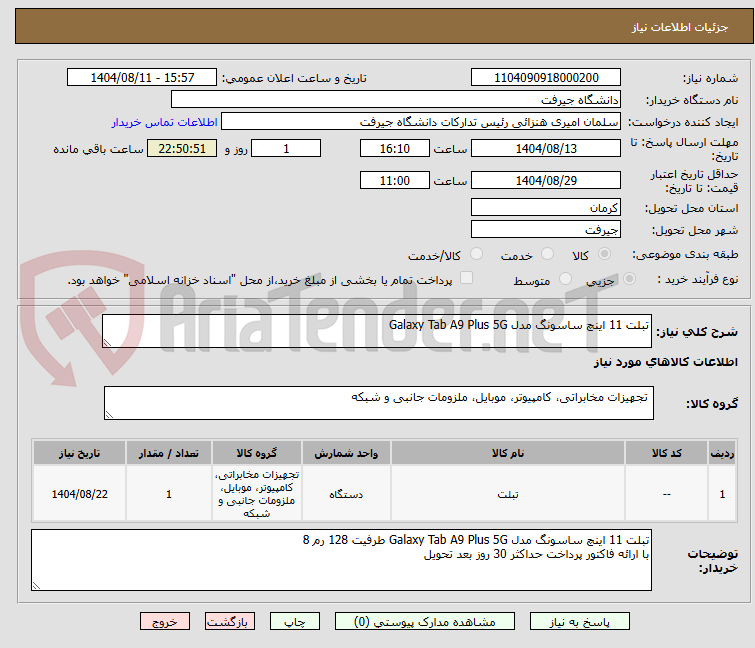Select the 'جزیی' purchase type radio
This screenshot has height=648, width=755.
(x=629, y=279)
